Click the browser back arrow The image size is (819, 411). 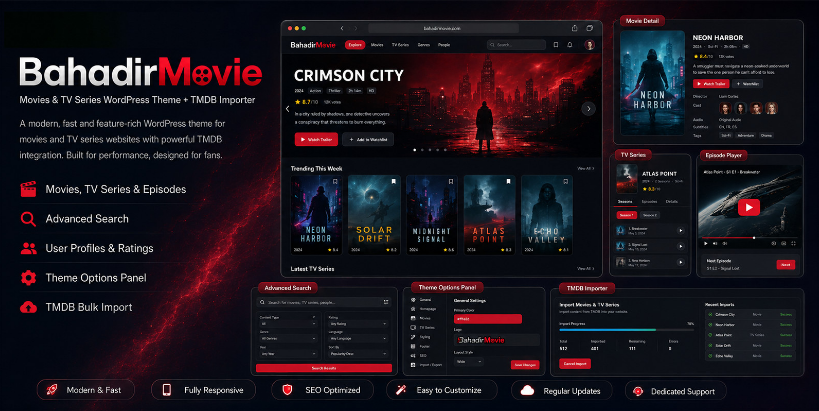point(342,28)
